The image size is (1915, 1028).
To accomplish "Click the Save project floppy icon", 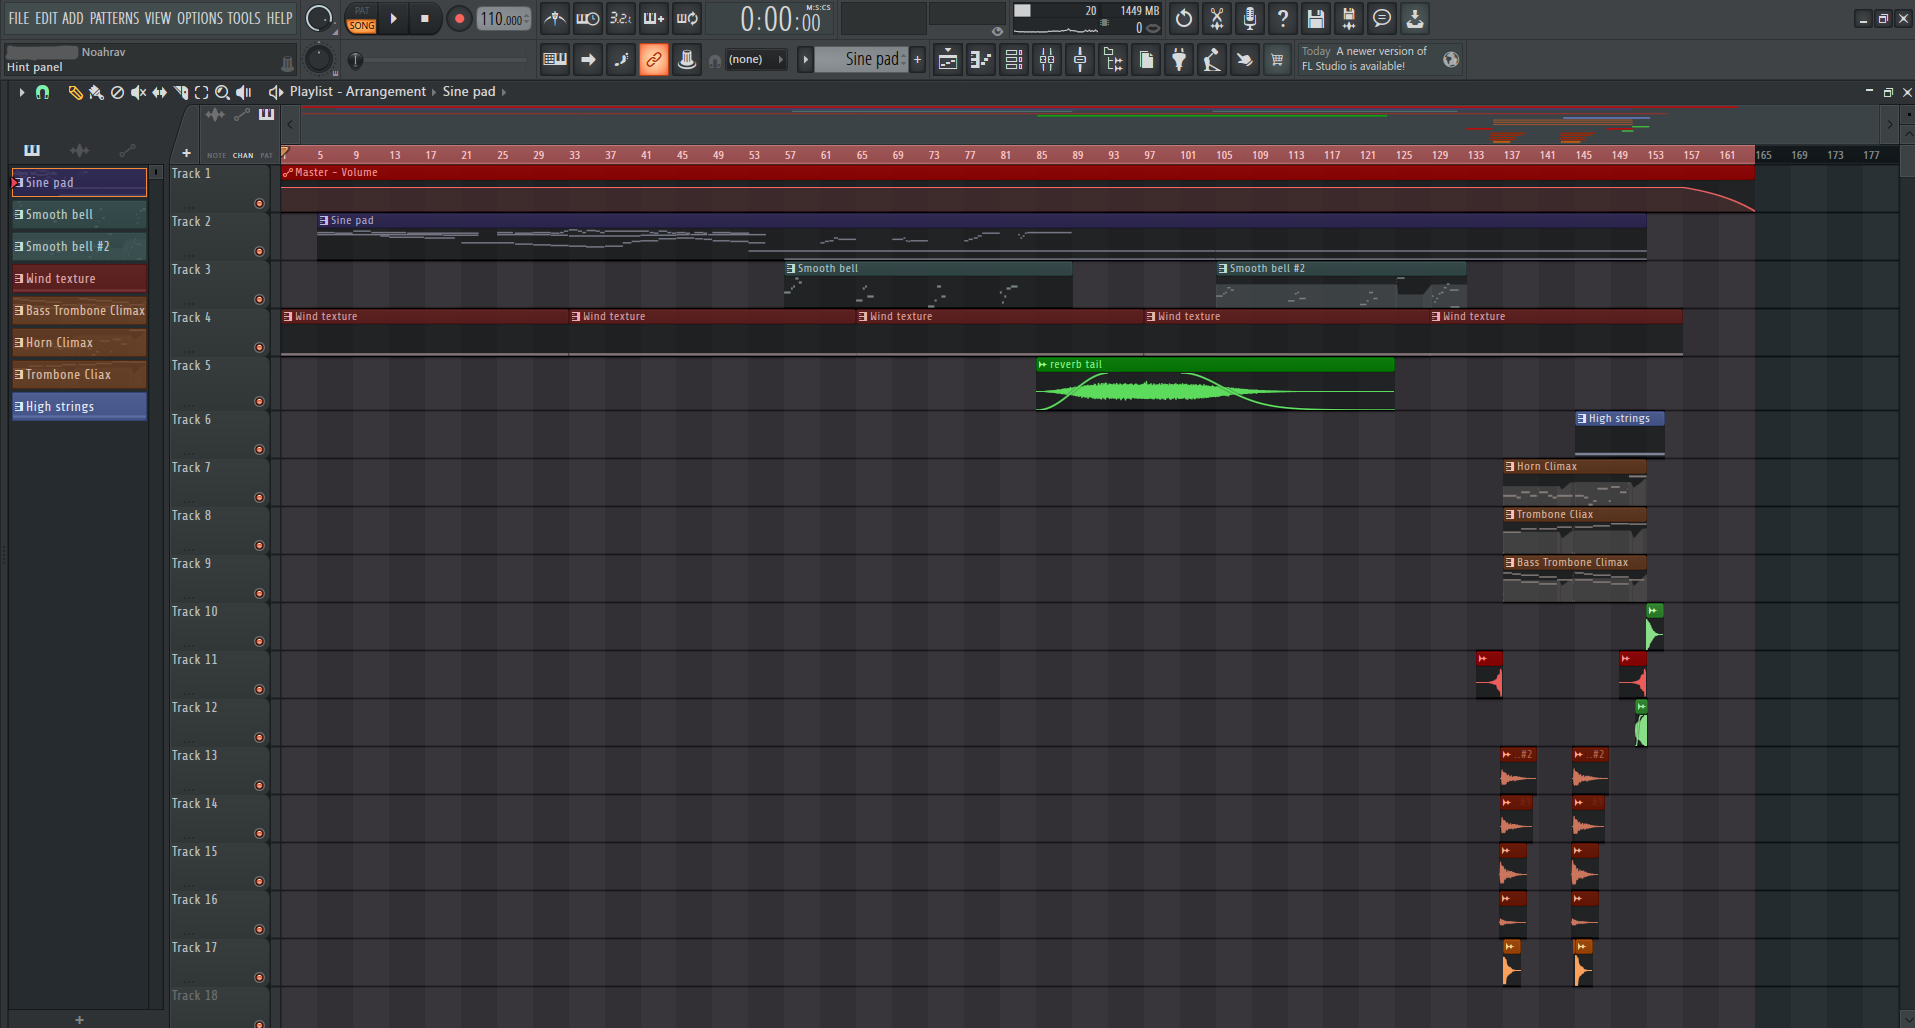I will [x=1316, y=18].
